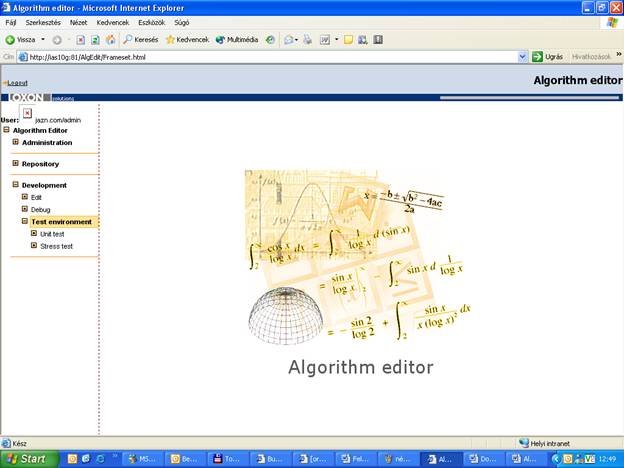624x468 pixels.
Task: Collapse the Development tree node
Action: (16, 184)
